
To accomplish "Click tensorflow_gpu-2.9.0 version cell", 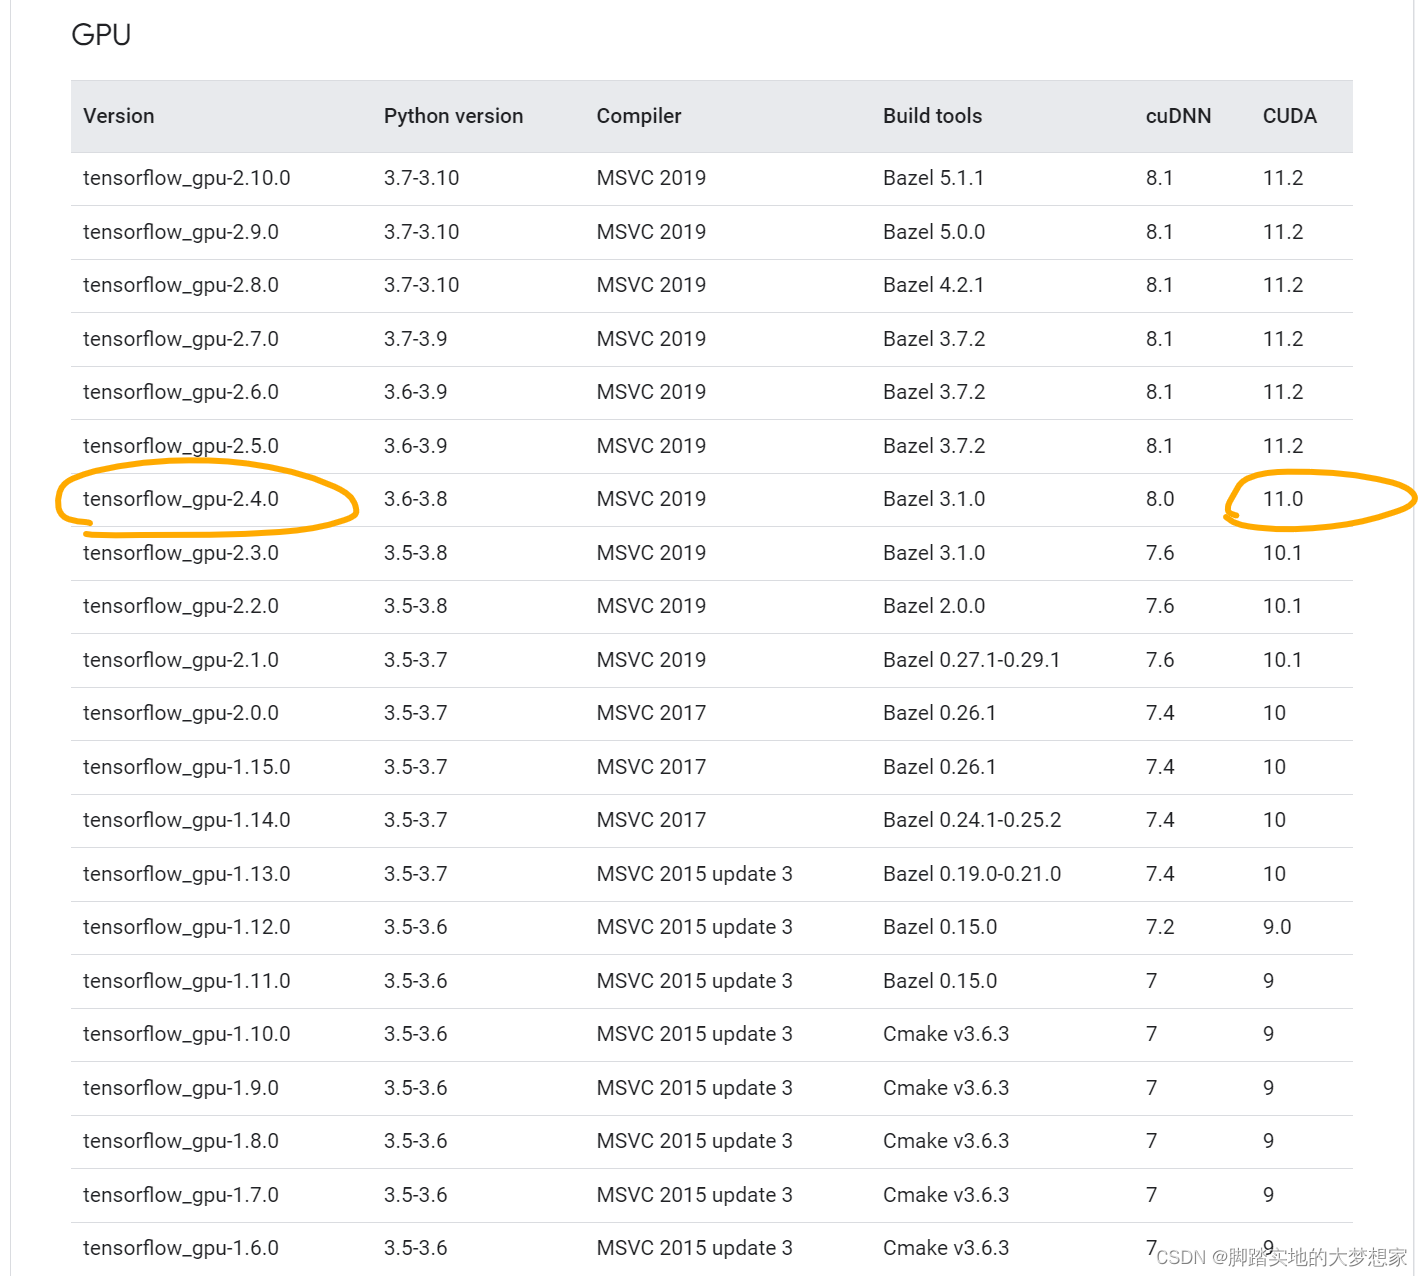I will (x=181, y=232).
